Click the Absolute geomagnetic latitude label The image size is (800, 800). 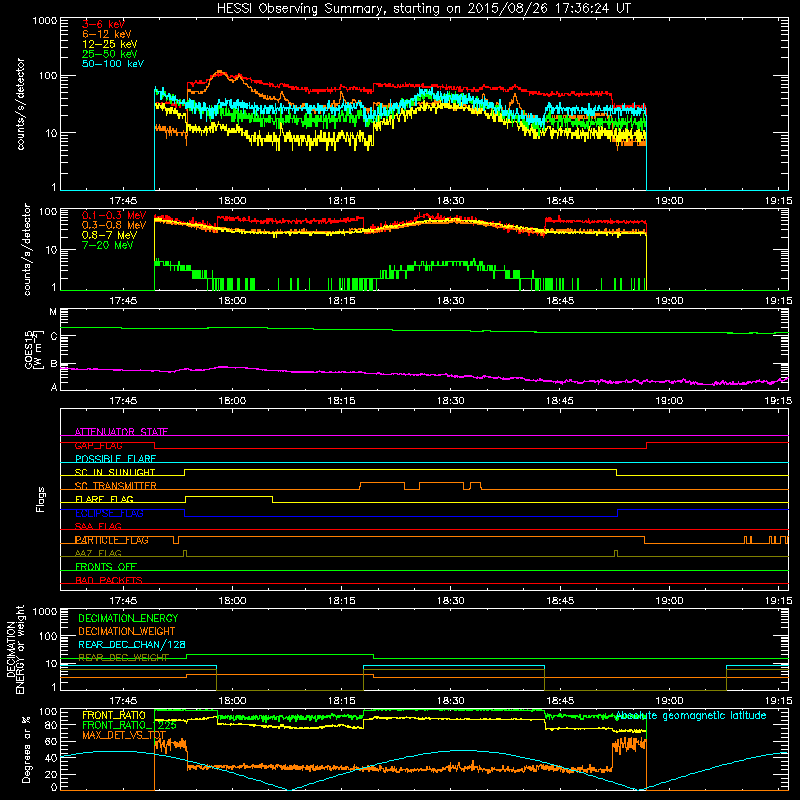pyautogui.click(x=691, y=715)
